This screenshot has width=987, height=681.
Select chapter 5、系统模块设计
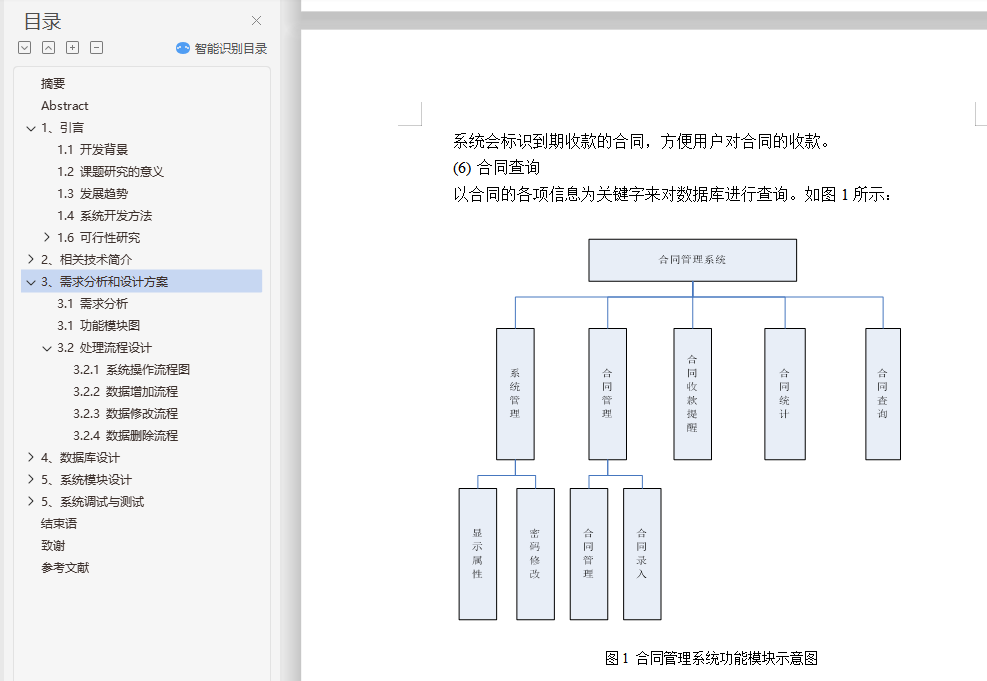tap(87, 480)
